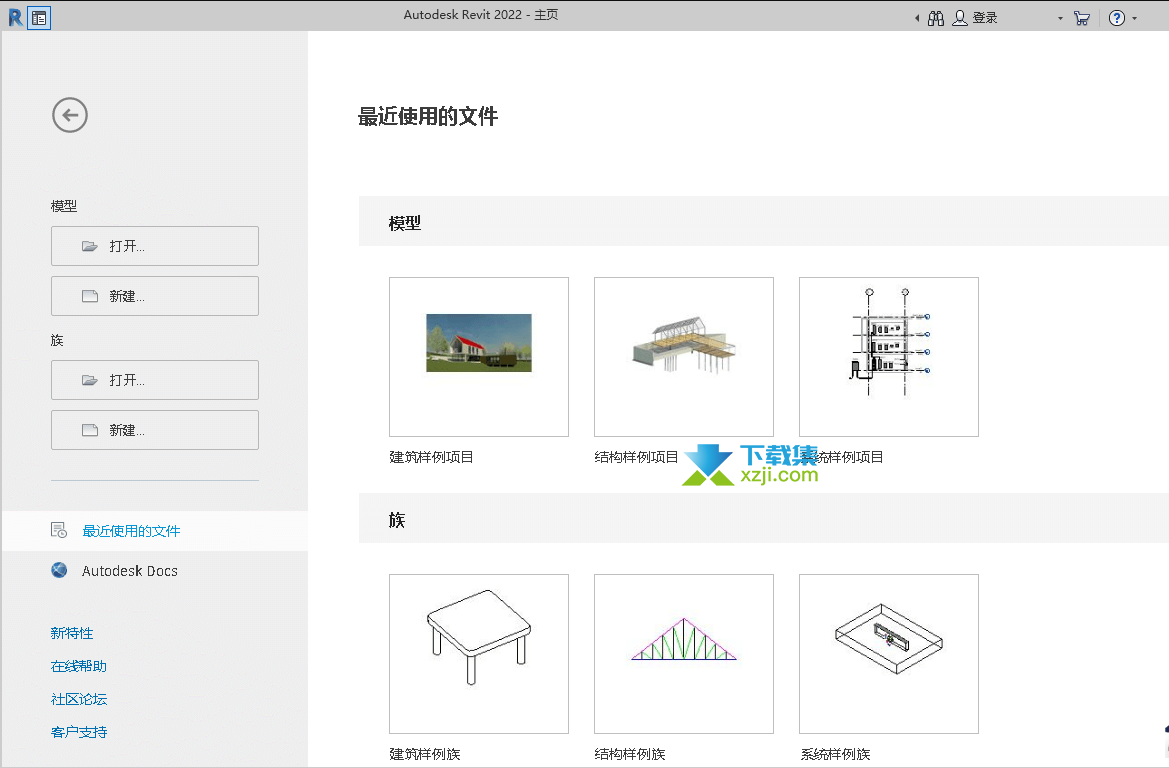
Task: Click 新建 button under 模型
Action: (155, 296)
